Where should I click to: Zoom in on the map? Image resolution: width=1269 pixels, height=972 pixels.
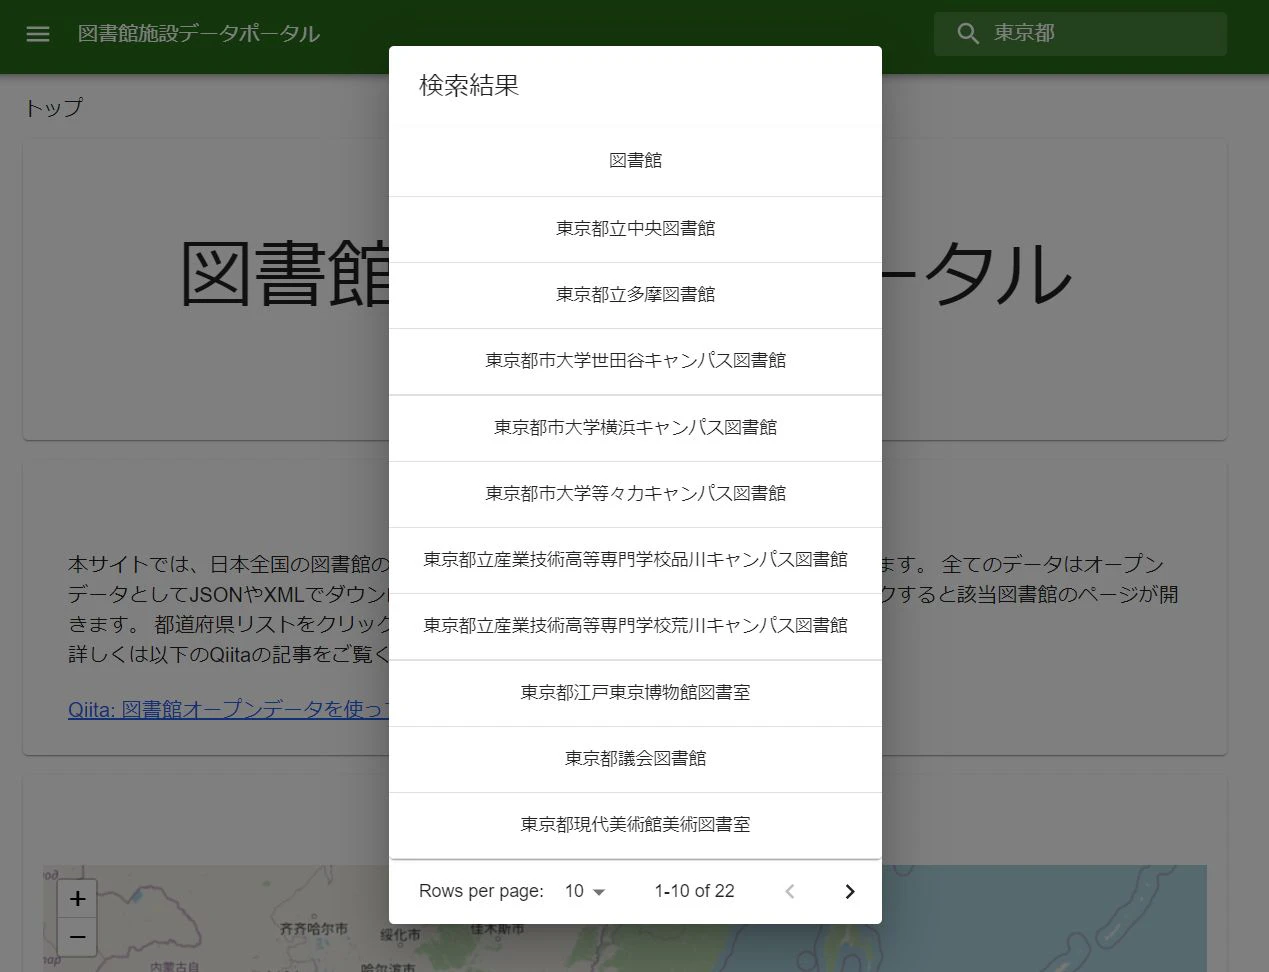click(x=77, y=899)
